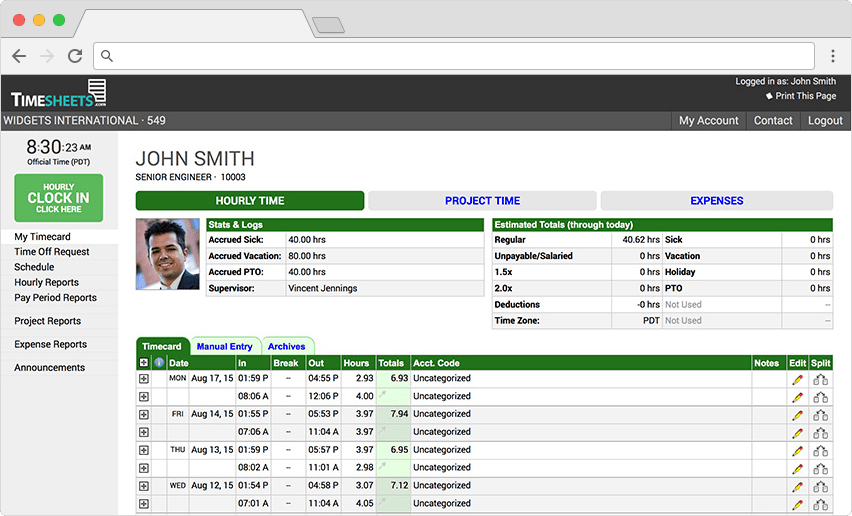This screenshot has height=516, width=852.
Task: Open Hourly Reports
Action: point(46,282)
